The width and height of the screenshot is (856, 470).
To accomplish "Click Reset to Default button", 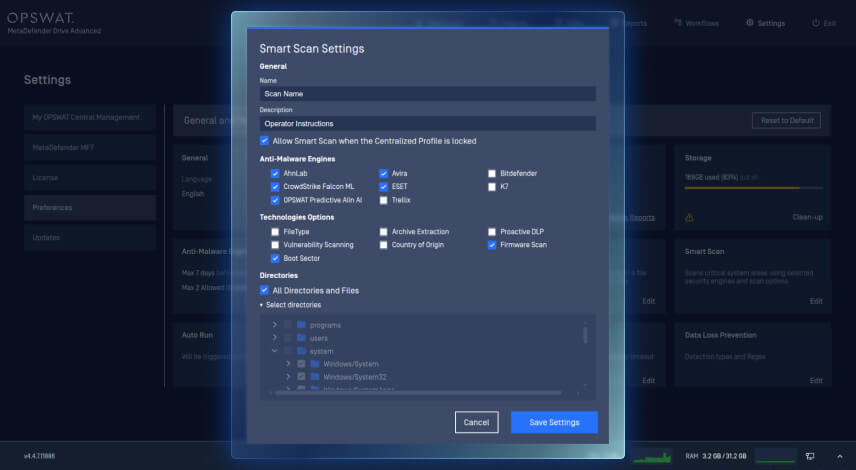I will point(787,120).
